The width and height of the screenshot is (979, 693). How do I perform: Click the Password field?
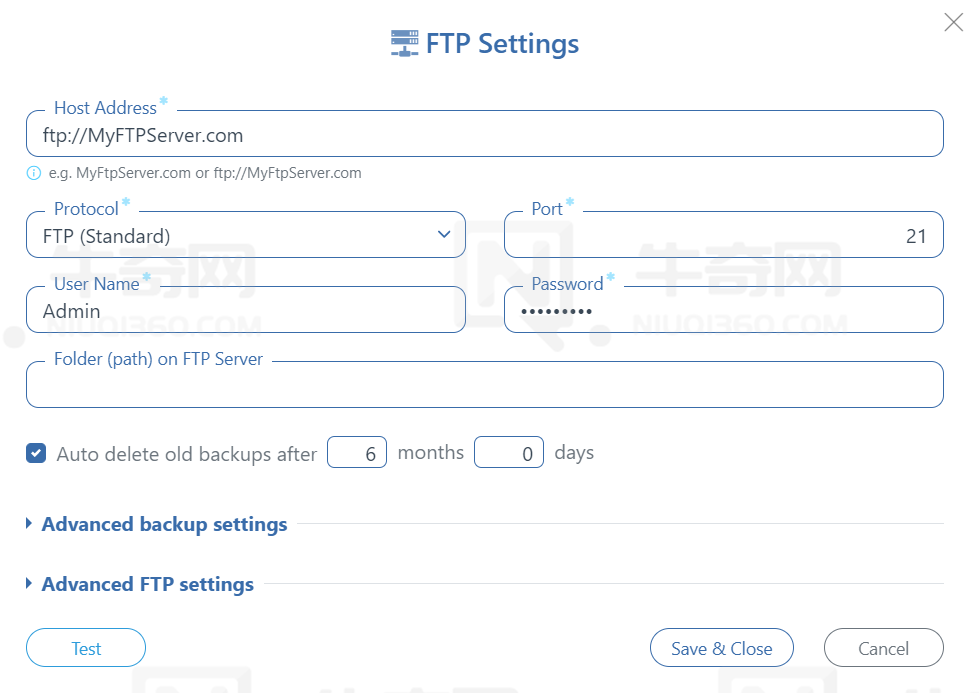[x=724, y=310]
